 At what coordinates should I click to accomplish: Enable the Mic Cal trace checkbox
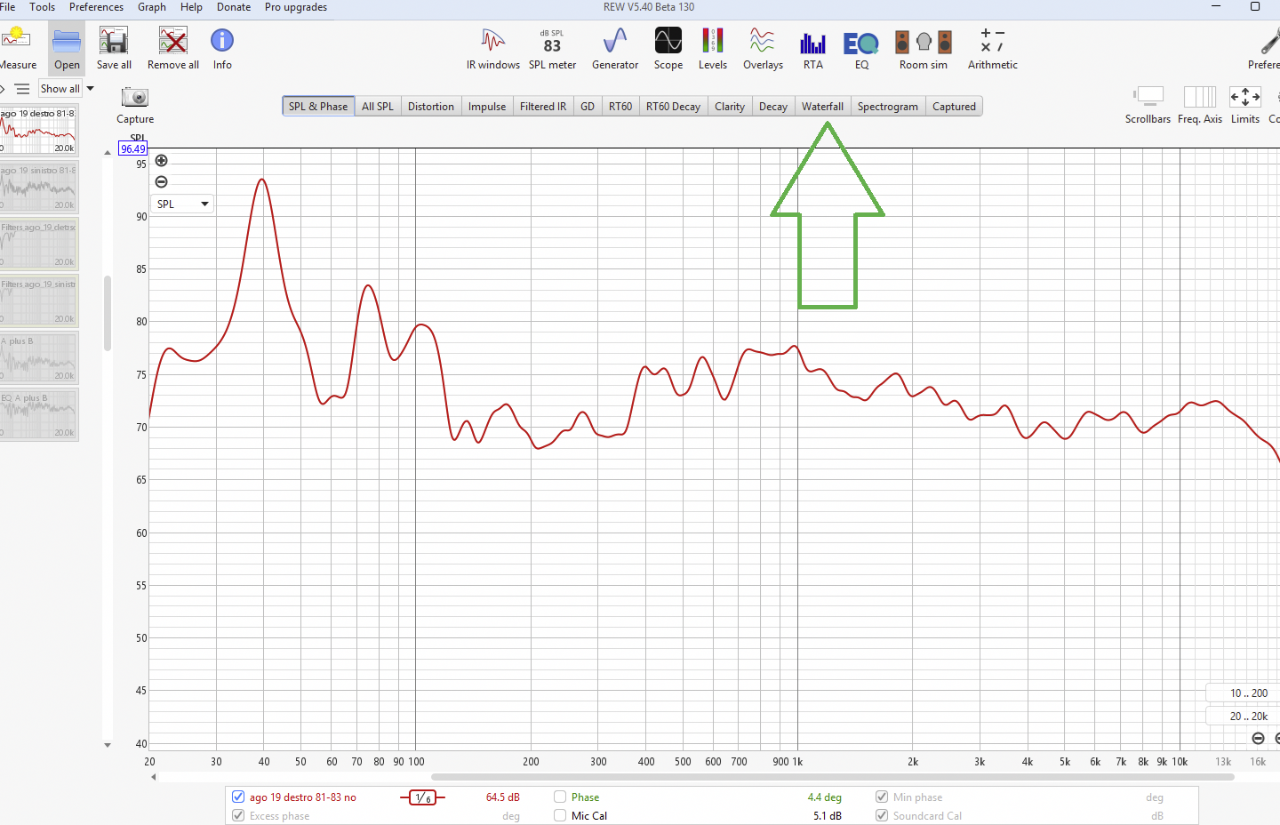point(560,815)
